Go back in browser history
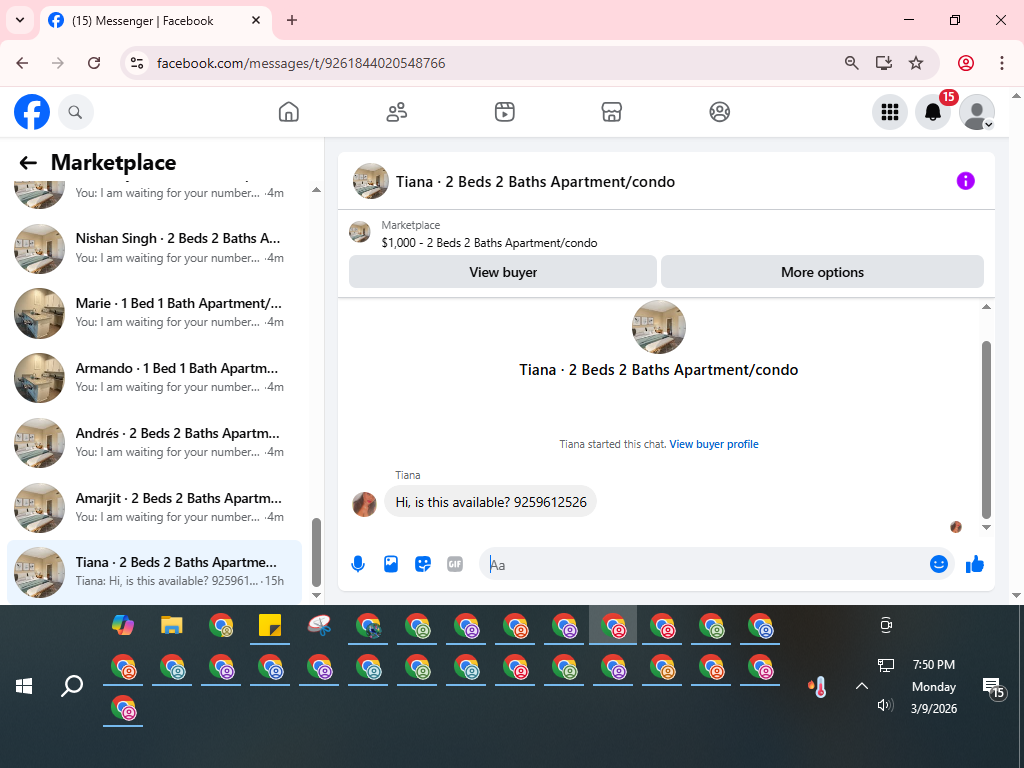Screen dimensions: 1024x768 (x=22, y=63)
